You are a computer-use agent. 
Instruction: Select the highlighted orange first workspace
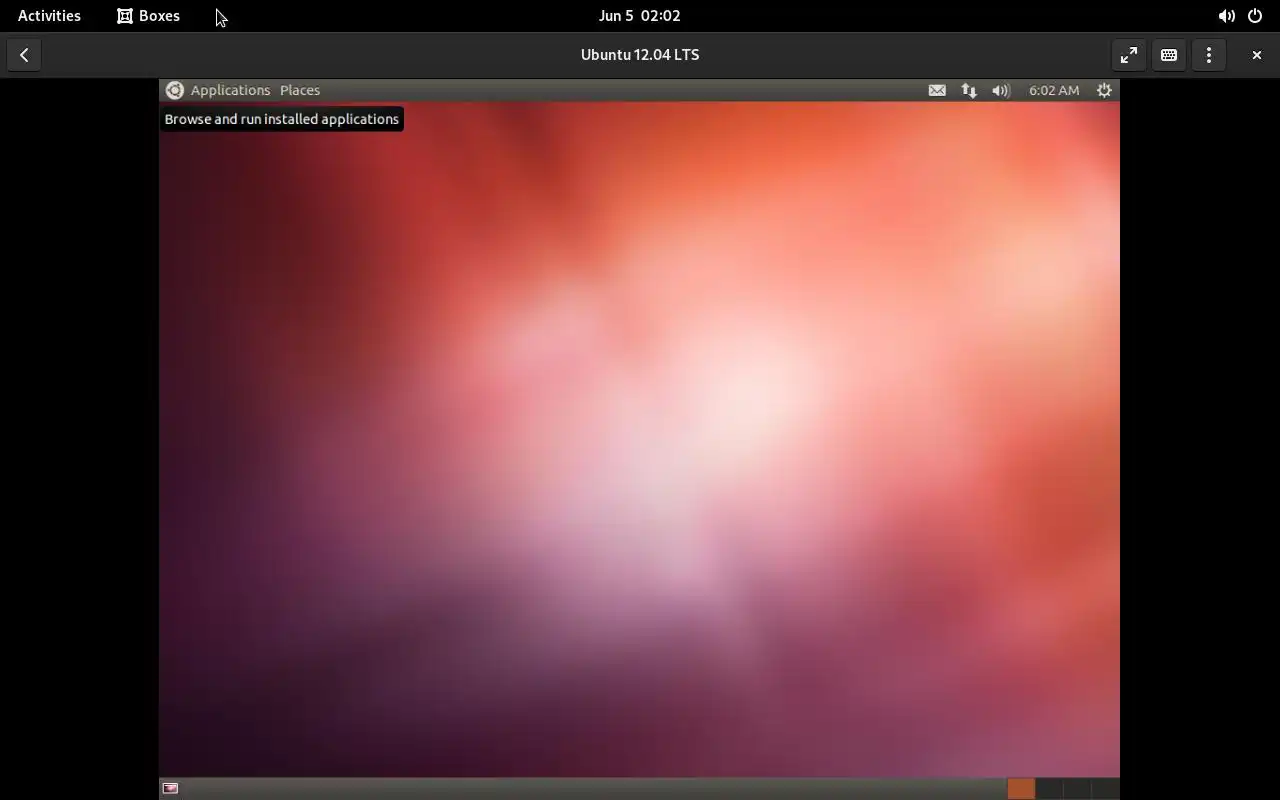[1021, 788]
